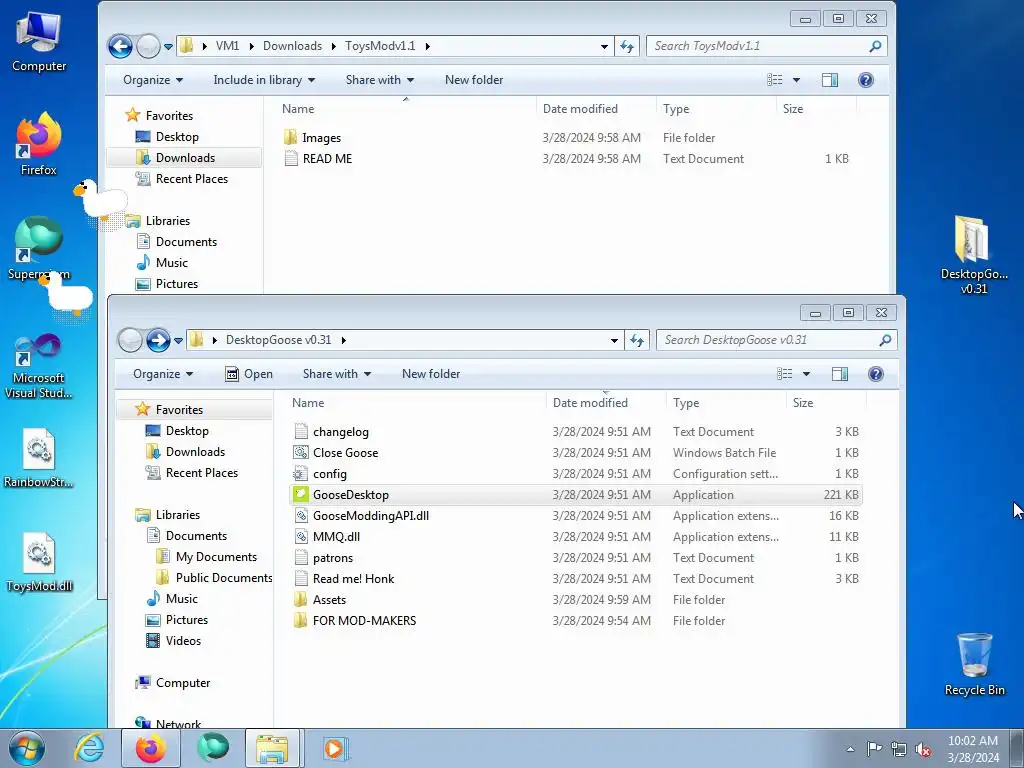
Task: Click the taskbar clock showing 10:02 AM
Action: pos(973,749)
